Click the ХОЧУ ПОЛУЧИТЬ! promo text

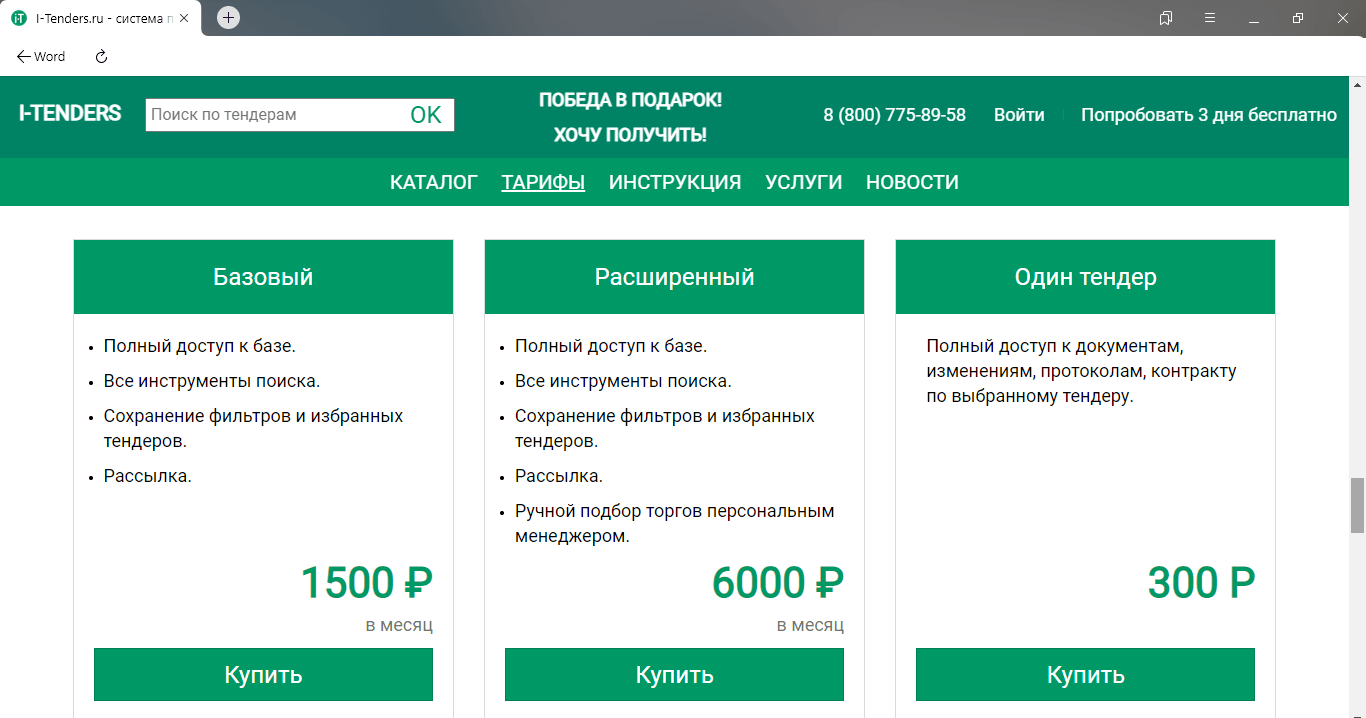[630, 135]
